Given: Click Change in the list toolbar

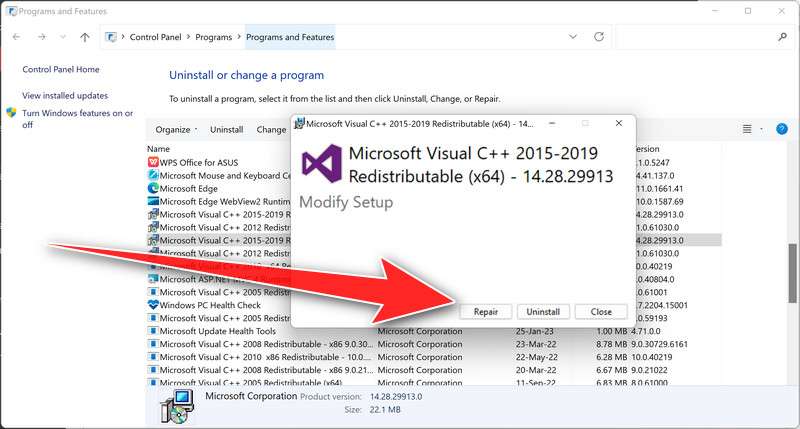Looking at the screenshot, I should 271,130.
